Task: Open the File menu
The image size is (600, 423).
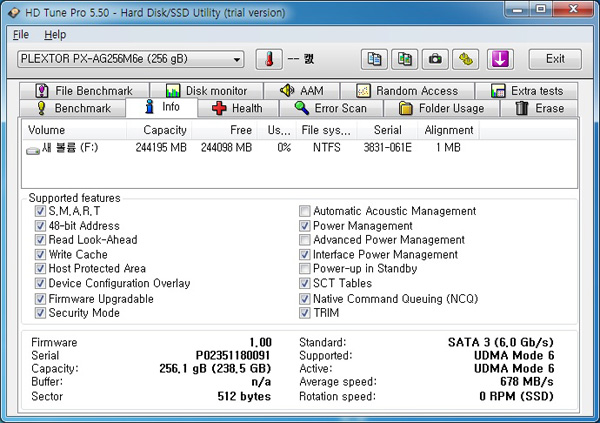Action: click(x=21, y=35)
